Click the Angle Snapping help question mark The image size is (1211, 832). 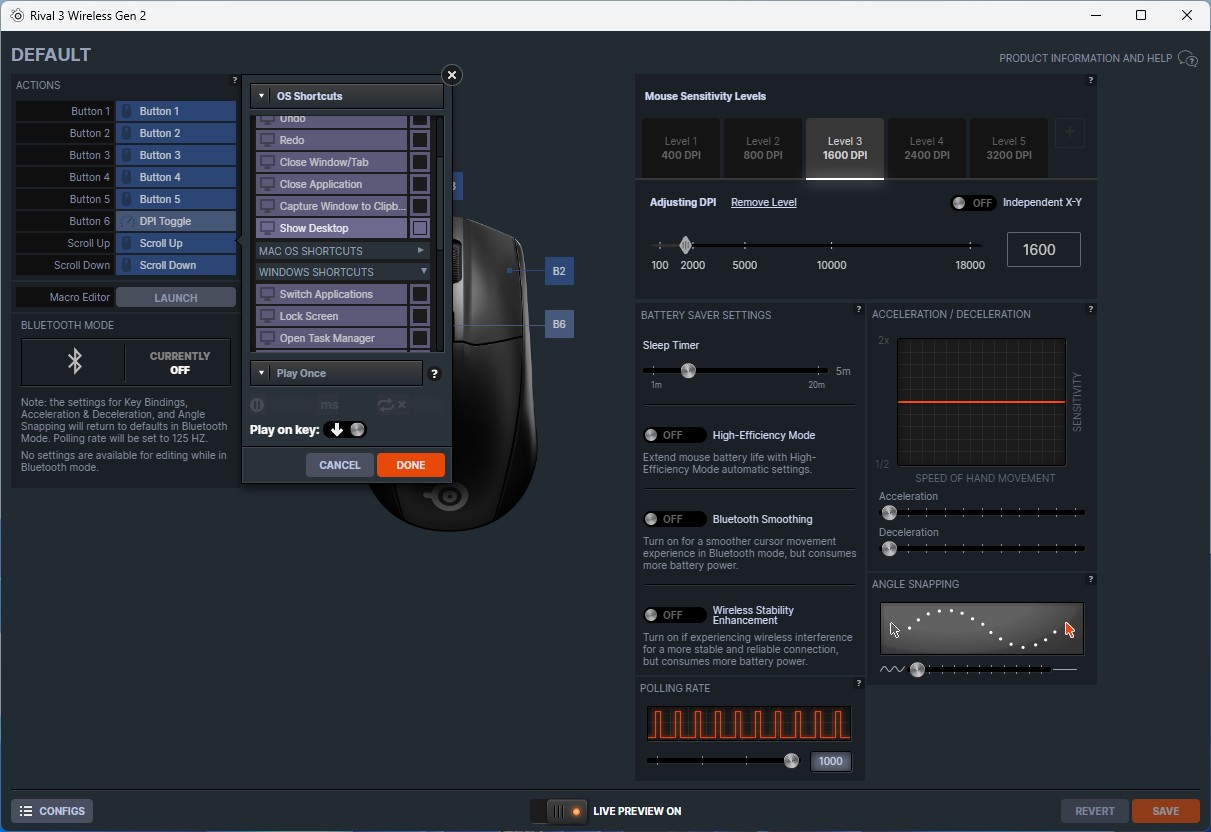pos(1090,579)
